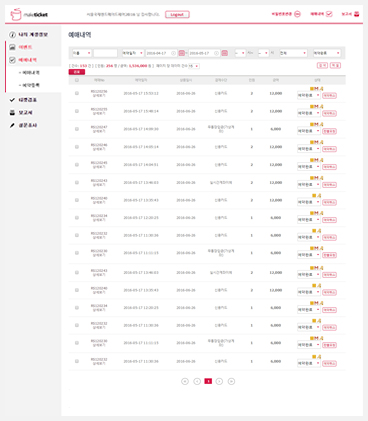Open status dropdown in 14:09:30 row
368x421 pixels.
[x=309, y=131]
